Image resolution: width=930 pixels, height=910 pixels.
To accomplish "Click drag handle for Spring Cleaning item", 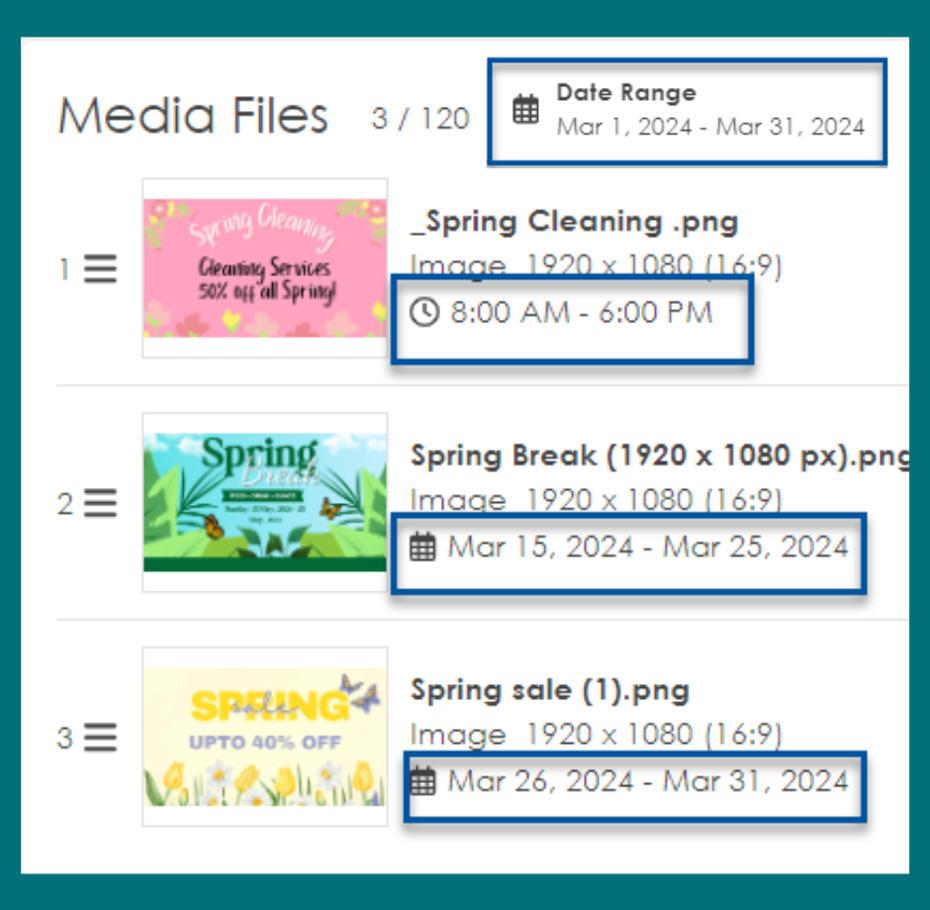I will tap(100, 269).
